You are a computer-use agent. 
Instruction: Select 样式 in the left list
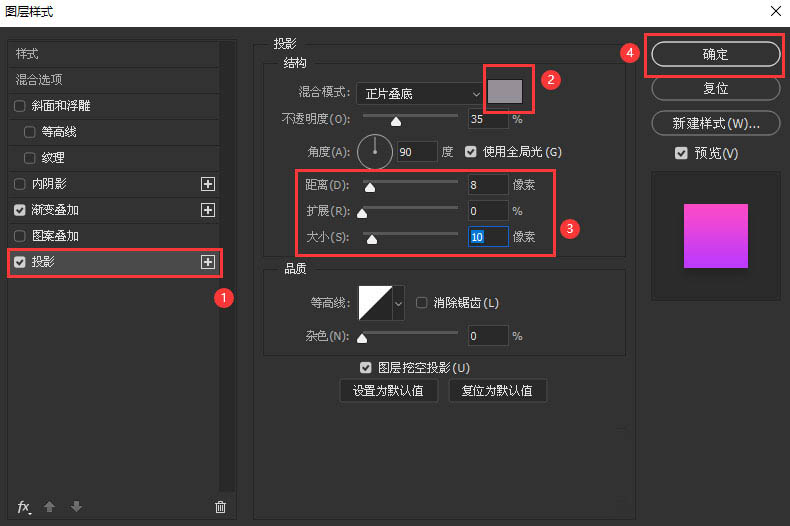(114, 54)
